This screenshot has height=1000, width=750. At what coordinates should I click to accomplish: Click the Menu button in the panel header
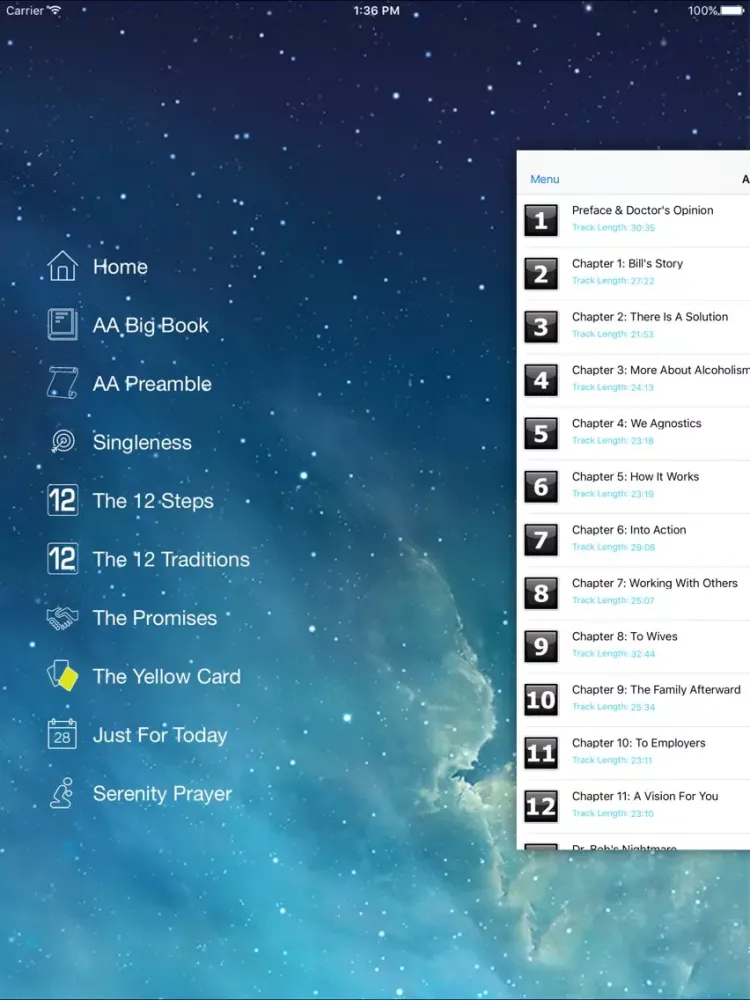[544, 179]
